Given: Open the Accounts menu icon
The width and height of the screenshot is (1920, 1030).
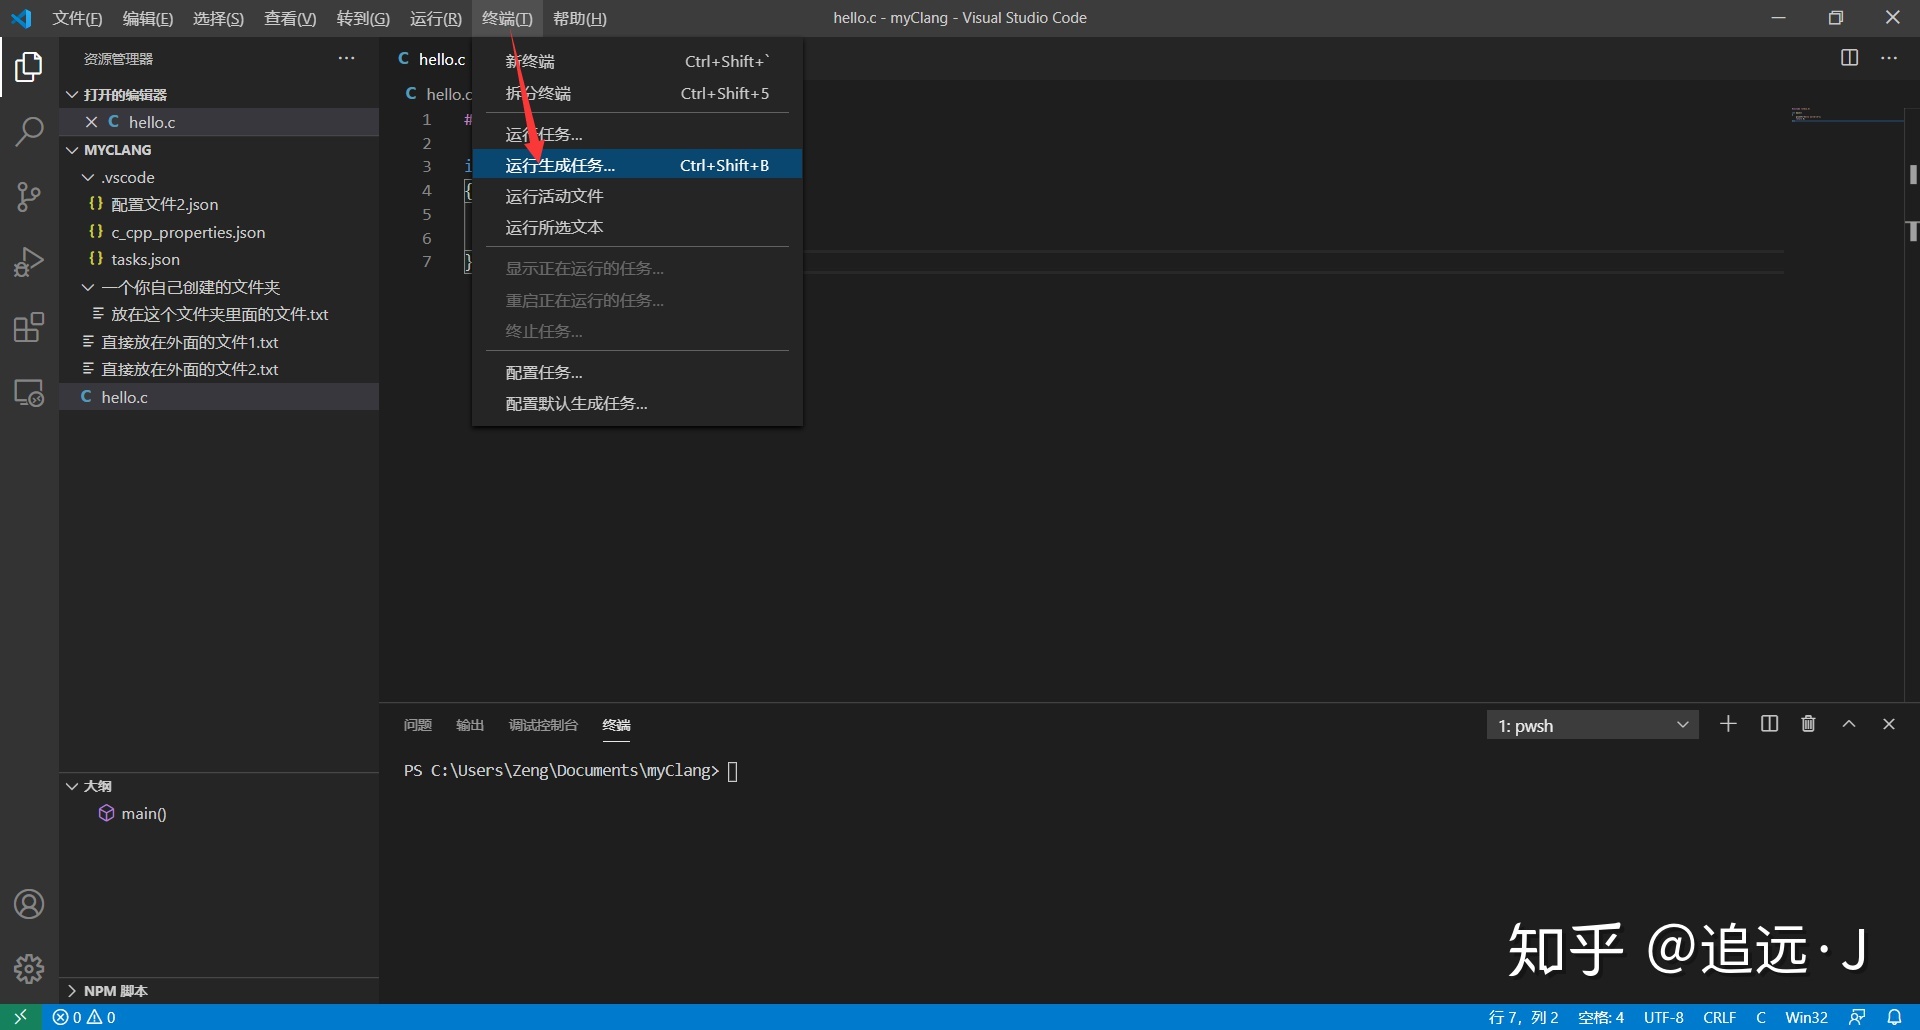Looking at the screenshot, I should pyautogui.click(x=29, y=904).
